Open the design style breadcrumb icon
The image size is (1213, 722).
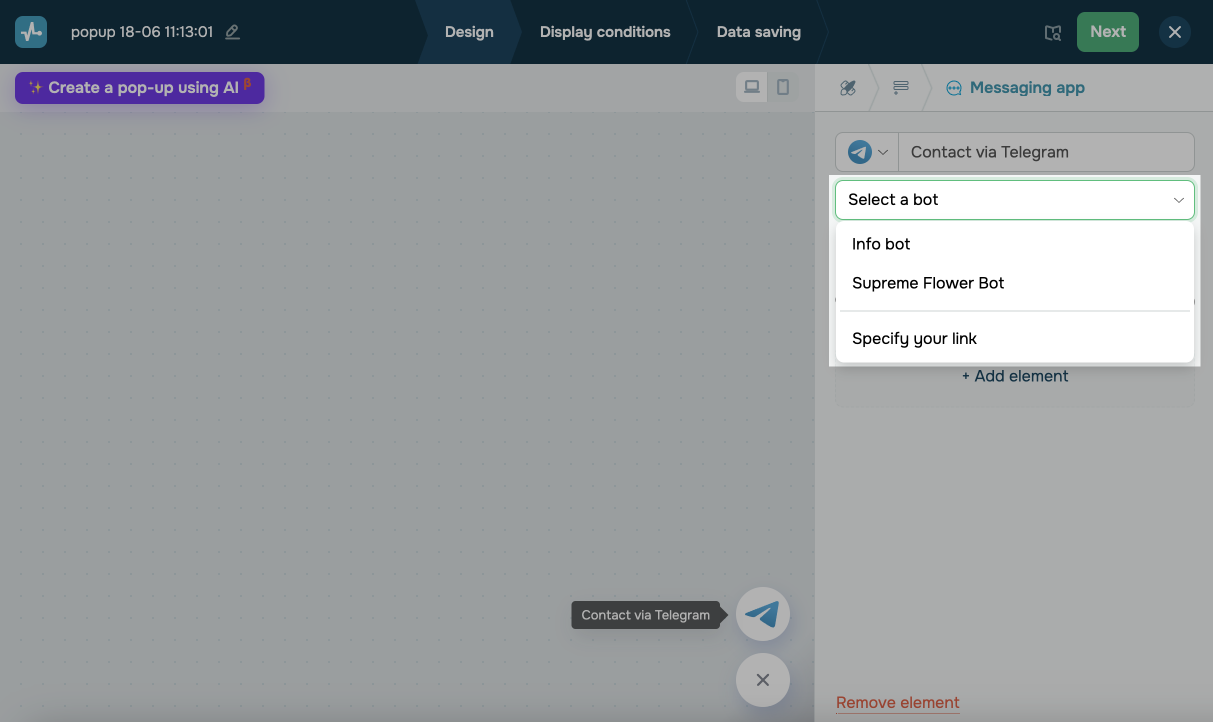click(x=848, y=88)
